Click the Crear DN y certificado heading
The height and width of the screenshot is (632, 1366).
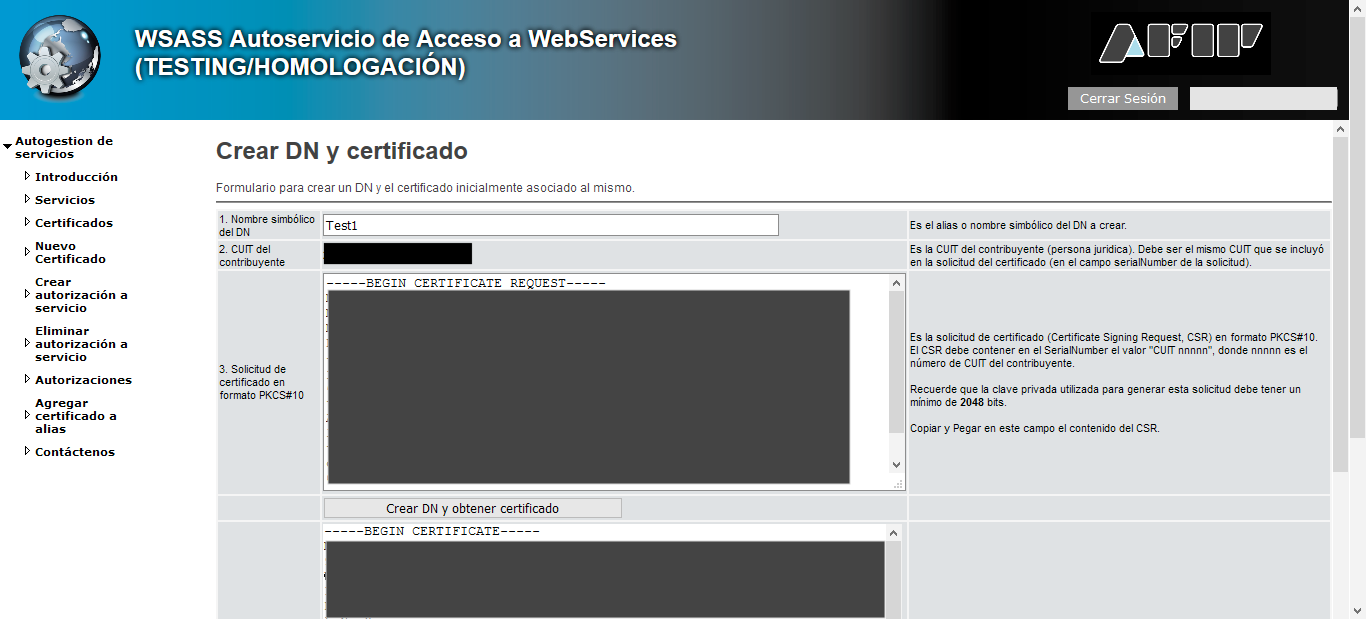coord(342,152)
